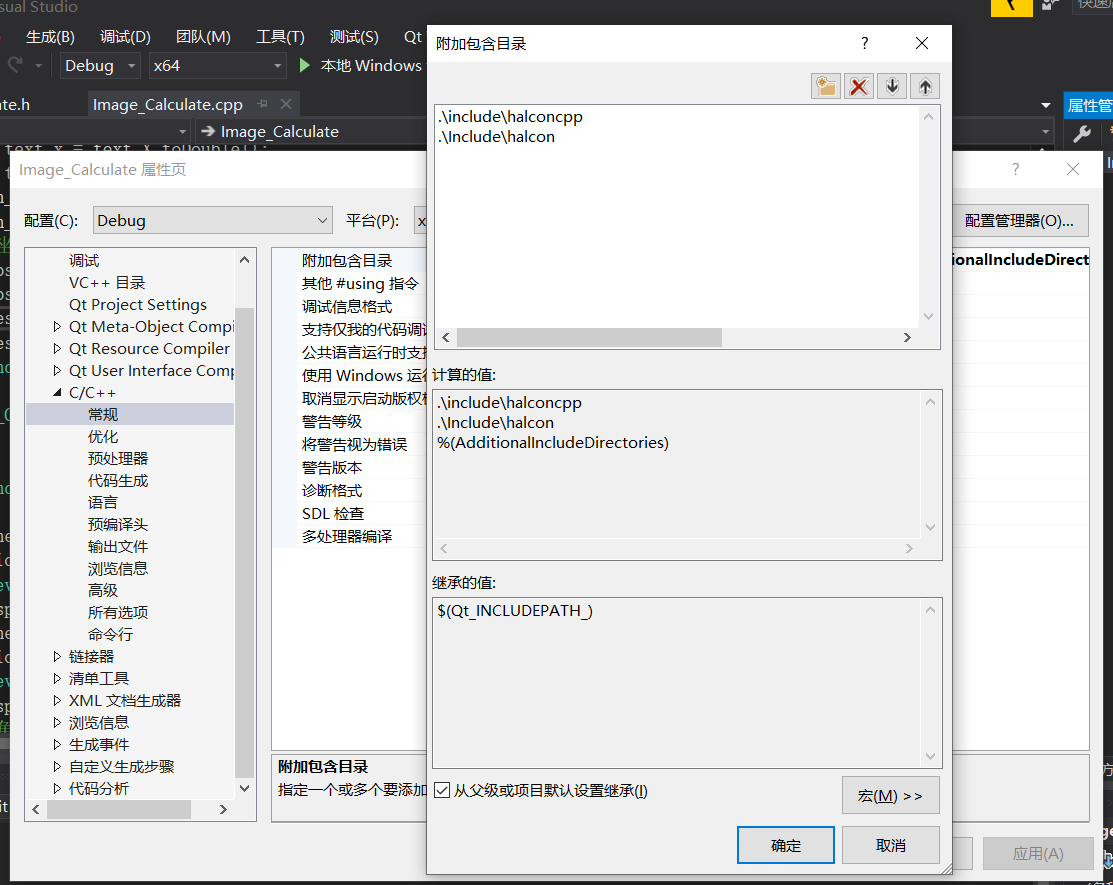The height and width of the screenshot is (885, 1113).
Task: Switch to the Image_Calculate.cpp tab
Action: point(168,103)
